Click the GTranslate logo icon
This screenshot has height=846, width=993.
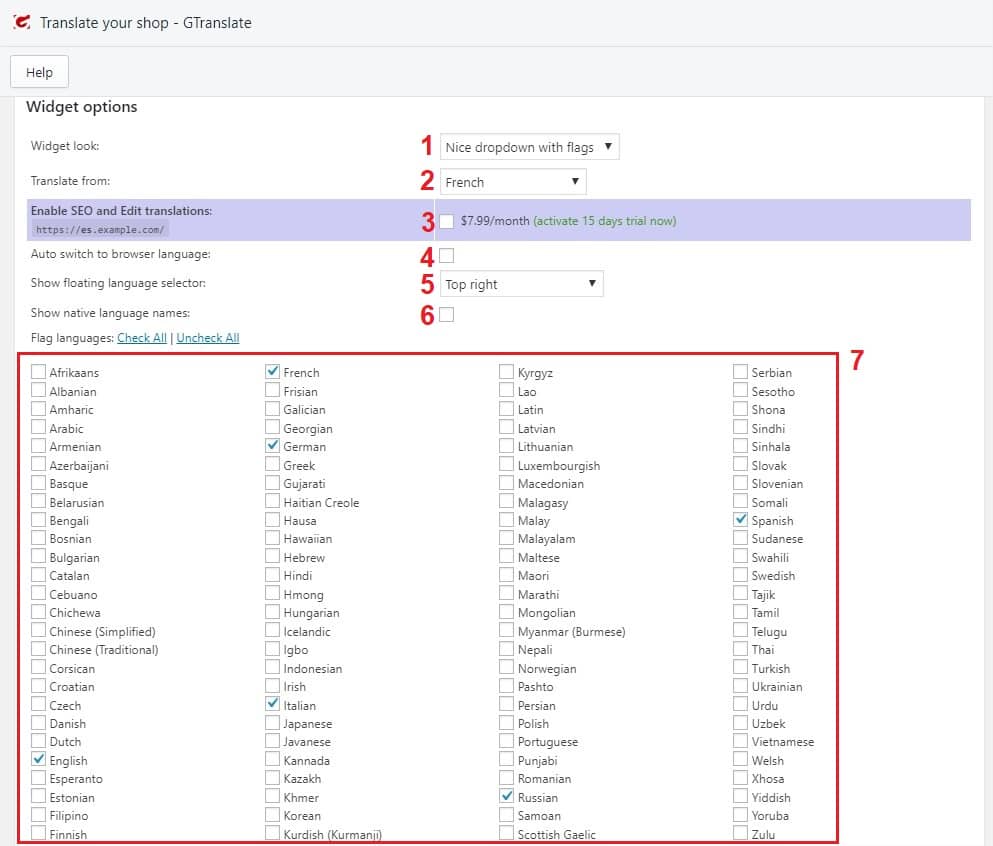[22, 22]
